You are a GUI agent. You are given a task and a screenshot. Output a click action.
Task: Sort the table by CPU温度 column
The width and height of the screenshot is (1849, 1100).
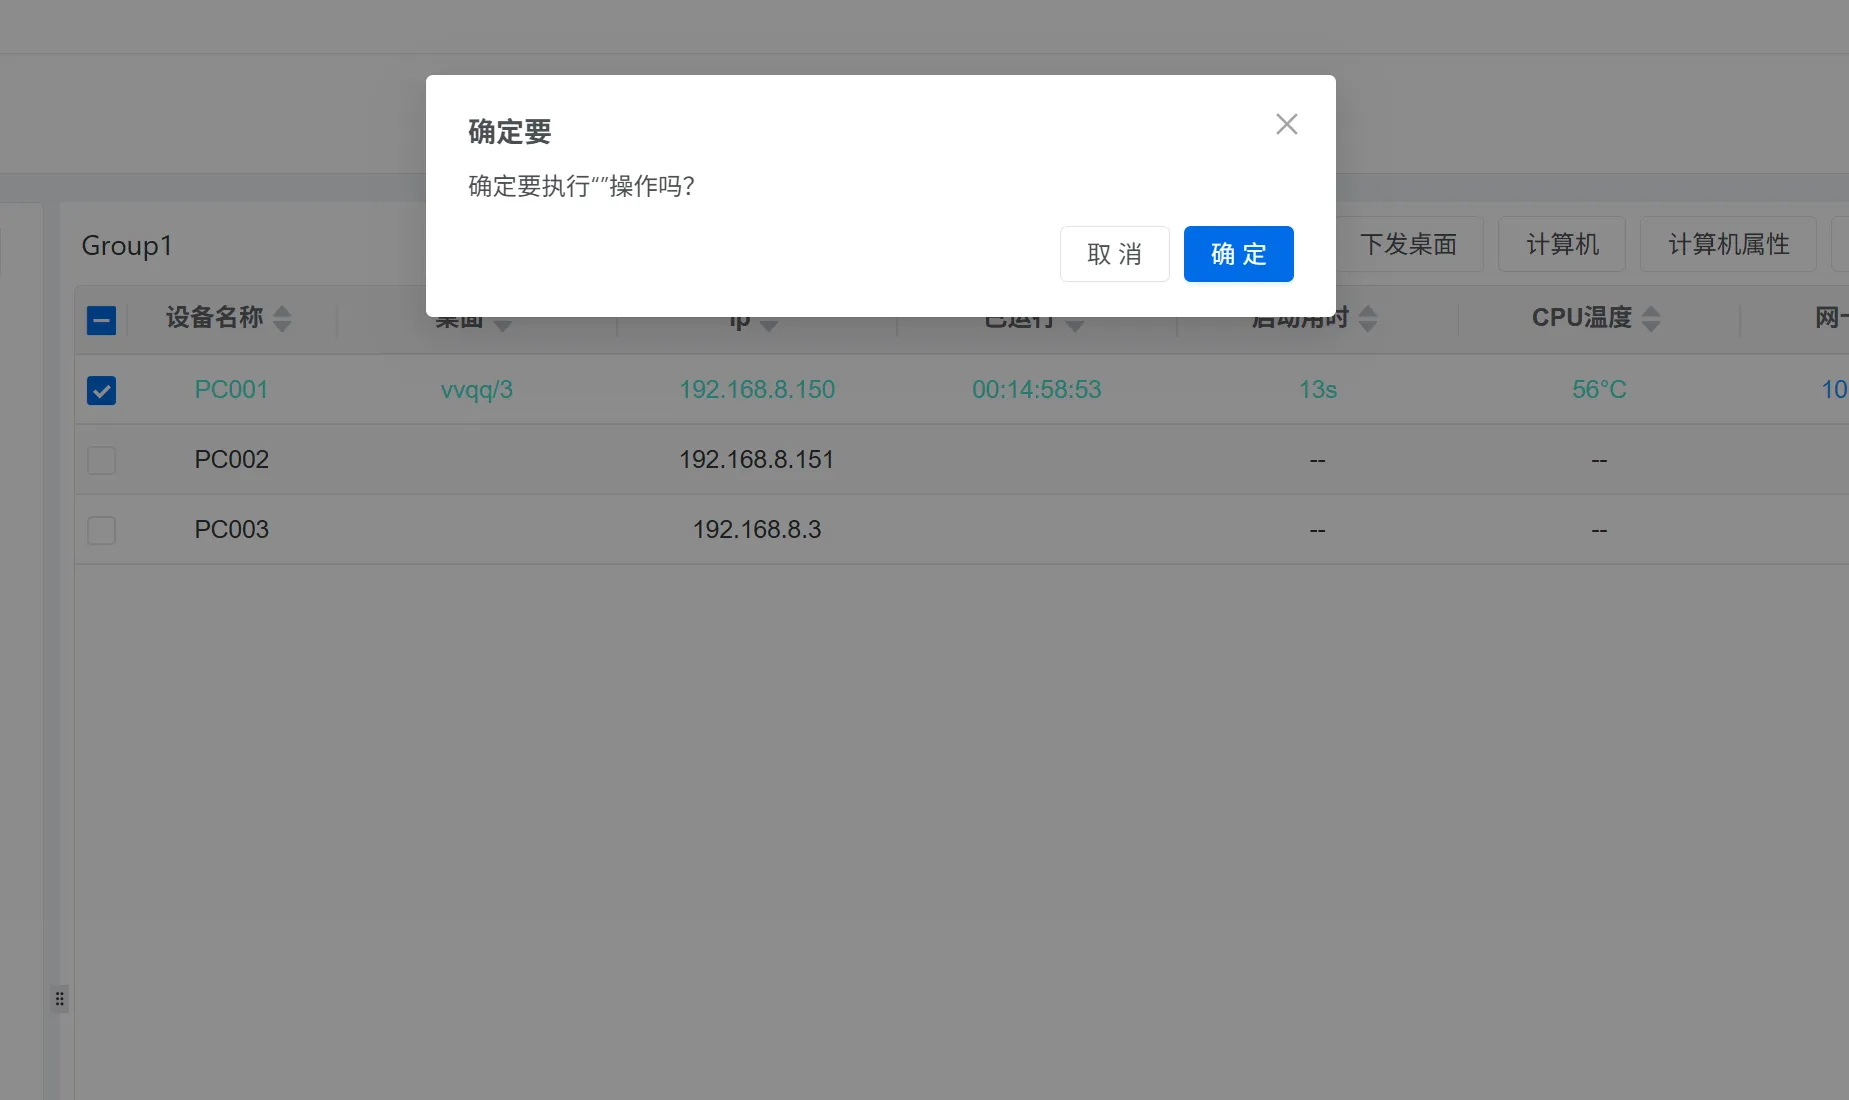[1652, 318]
